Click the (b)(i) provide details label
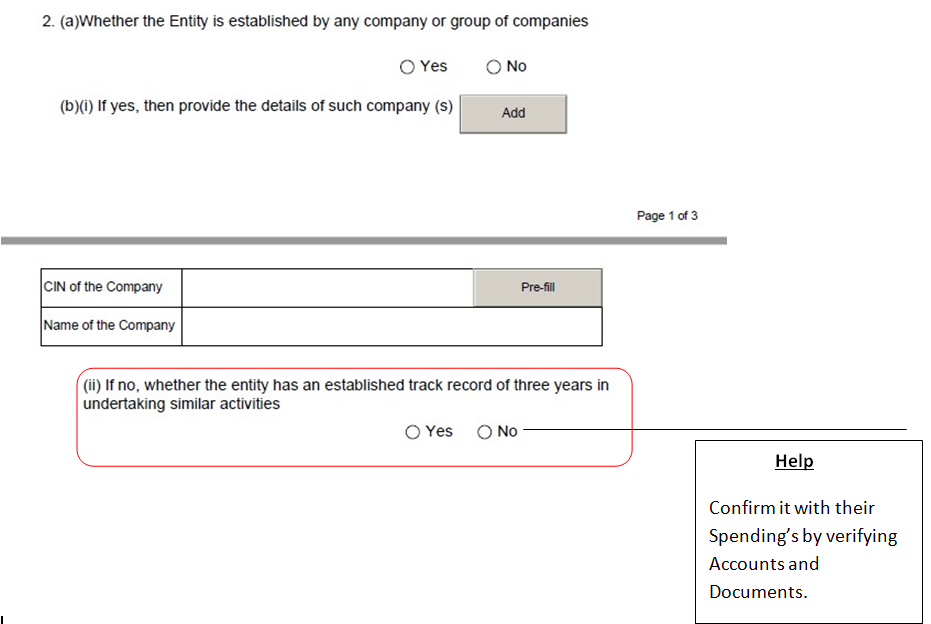The image size is (931, 624). (x=256, y=106)
